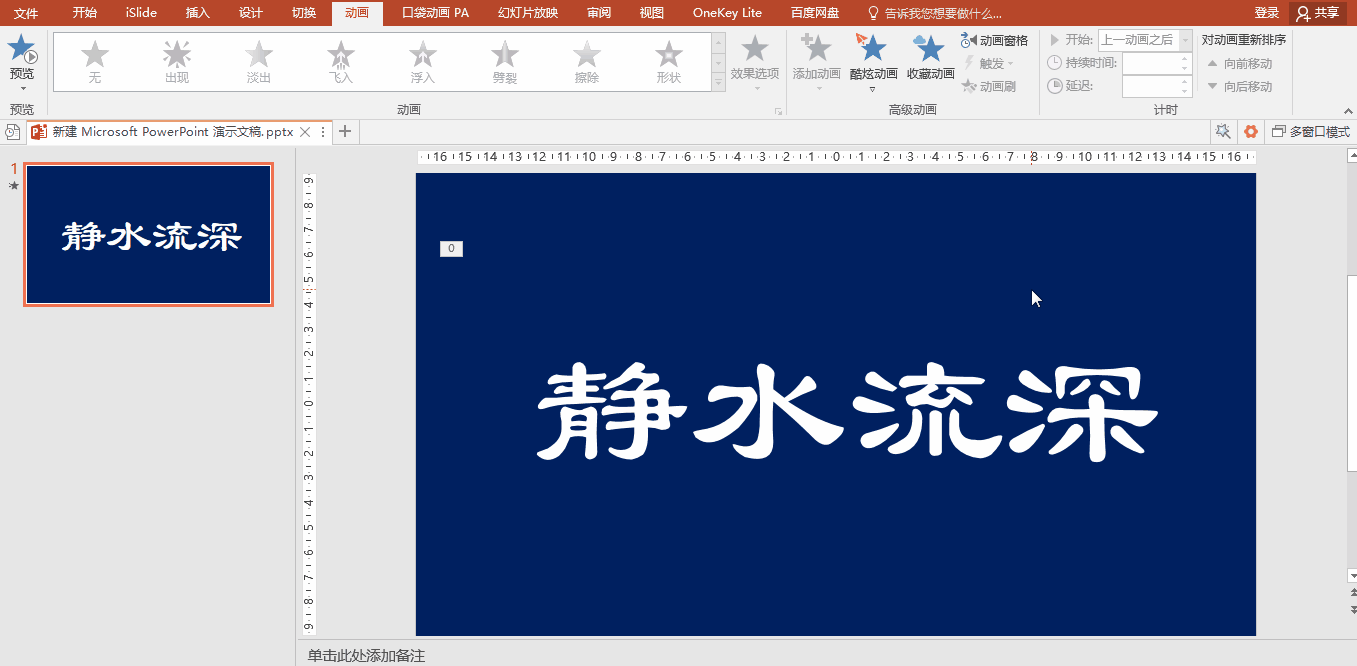Open the 酷炫动画 cool animations tool
The width and height of the screenshot is (1357, 666).
click(x=873, y=56)
